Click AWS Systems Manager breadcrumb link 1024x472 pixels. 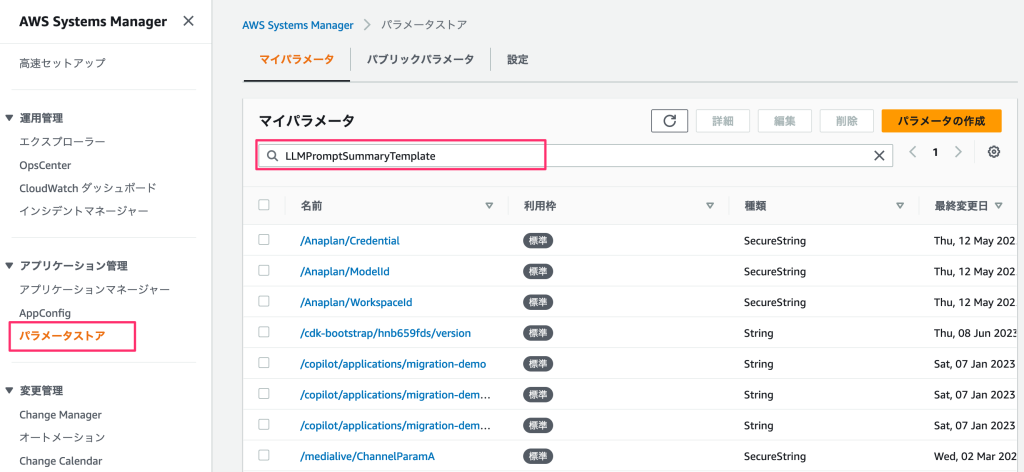298,25
